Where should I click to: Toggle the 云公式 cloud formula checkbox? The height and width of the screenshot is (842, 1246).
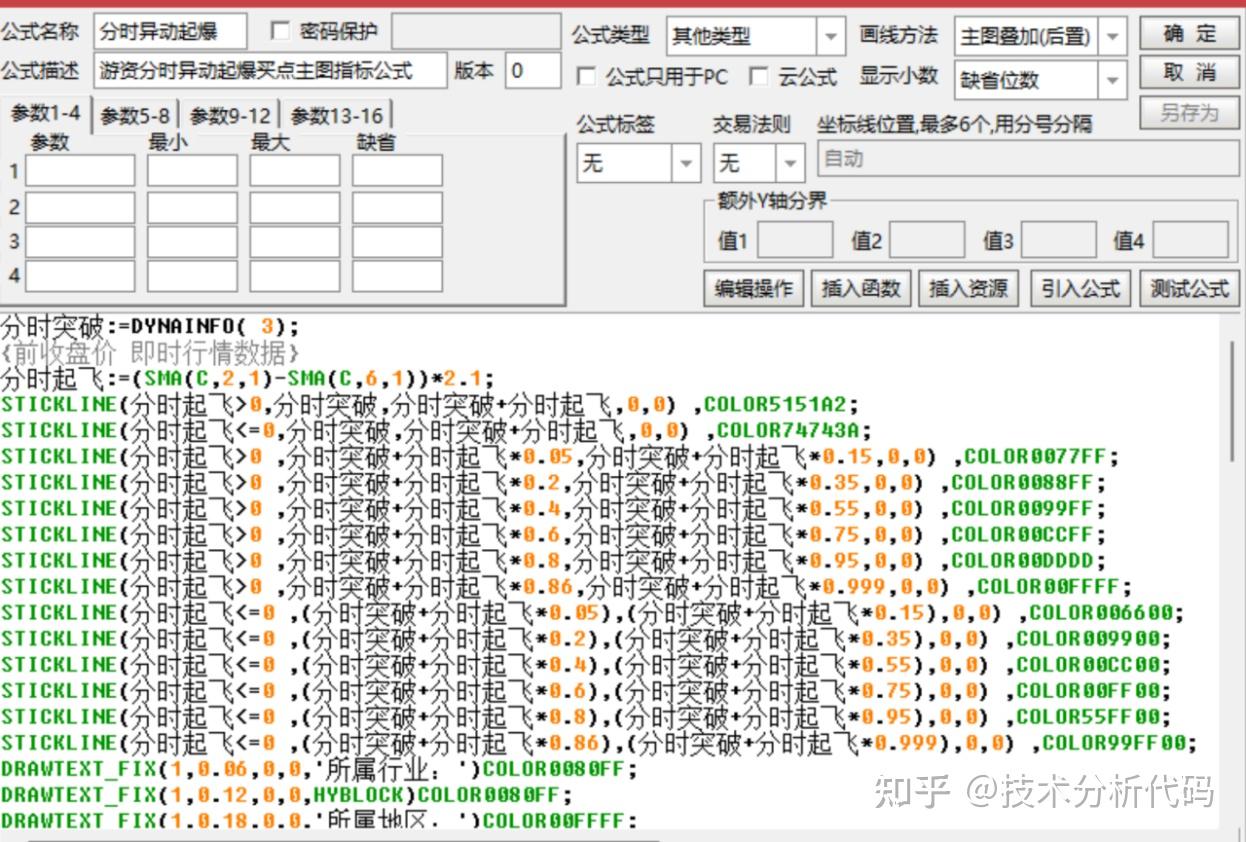pos(759,76)
